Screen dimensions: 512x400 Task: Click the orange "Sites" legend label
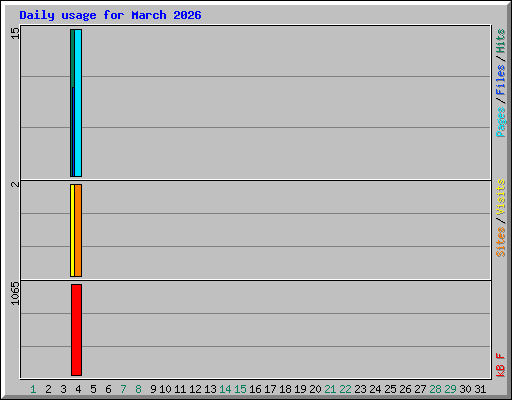click(501, 242)
